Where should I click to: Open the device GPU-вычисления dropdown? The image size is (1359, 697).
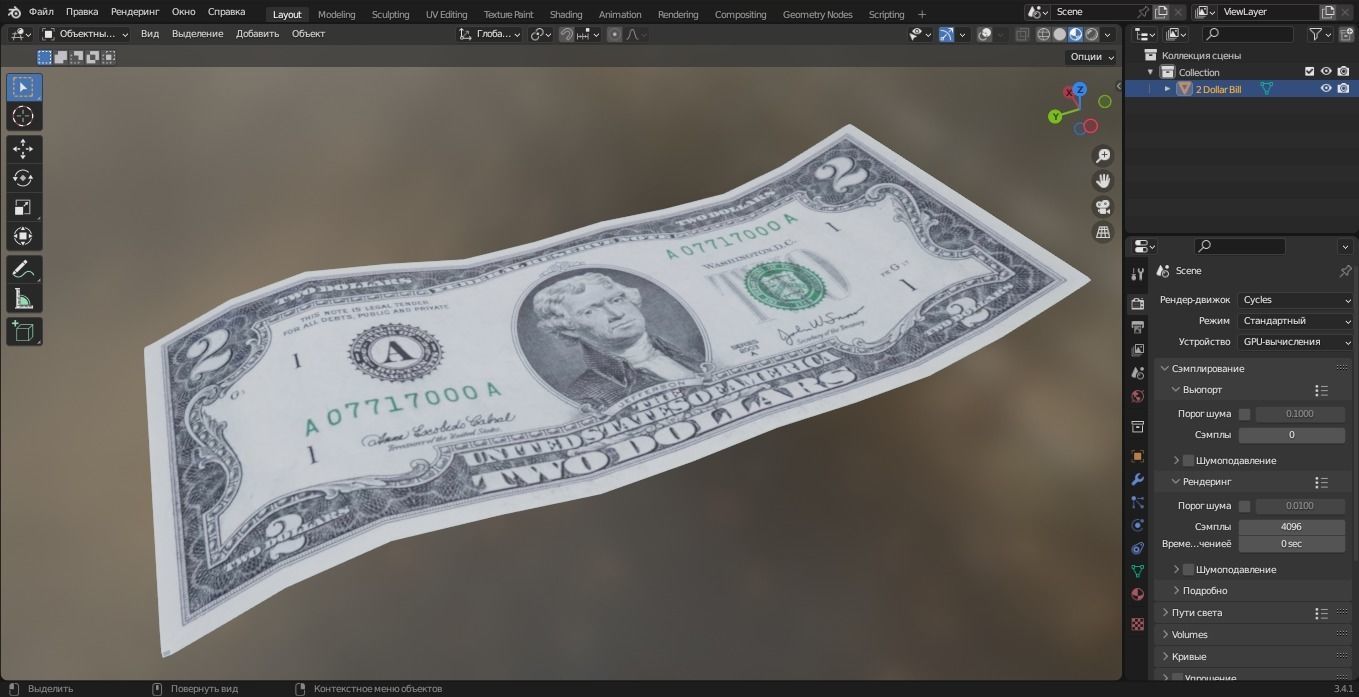[x=1296, y=342]
